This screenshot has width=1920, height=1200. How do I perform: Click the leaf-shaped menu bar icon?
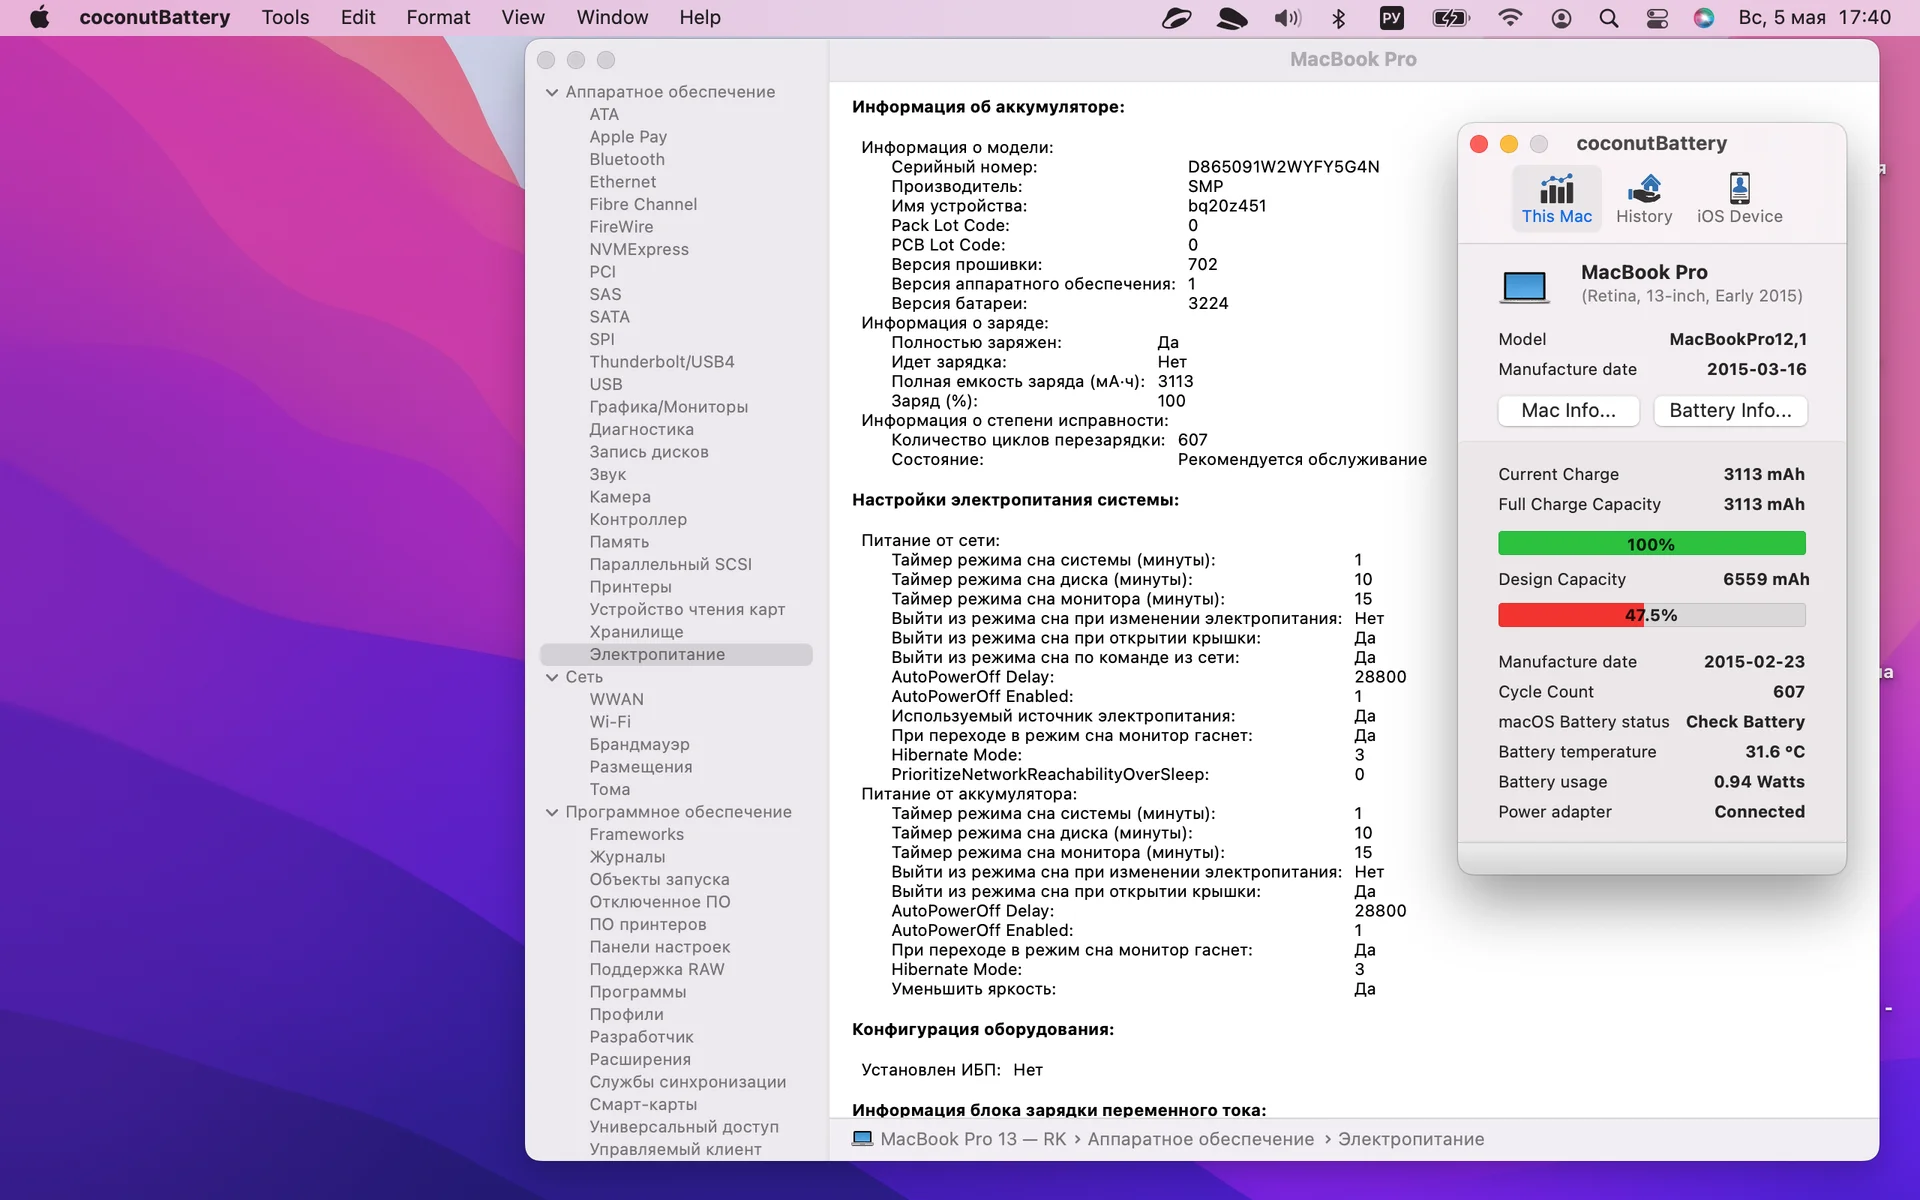[1177, 17]
